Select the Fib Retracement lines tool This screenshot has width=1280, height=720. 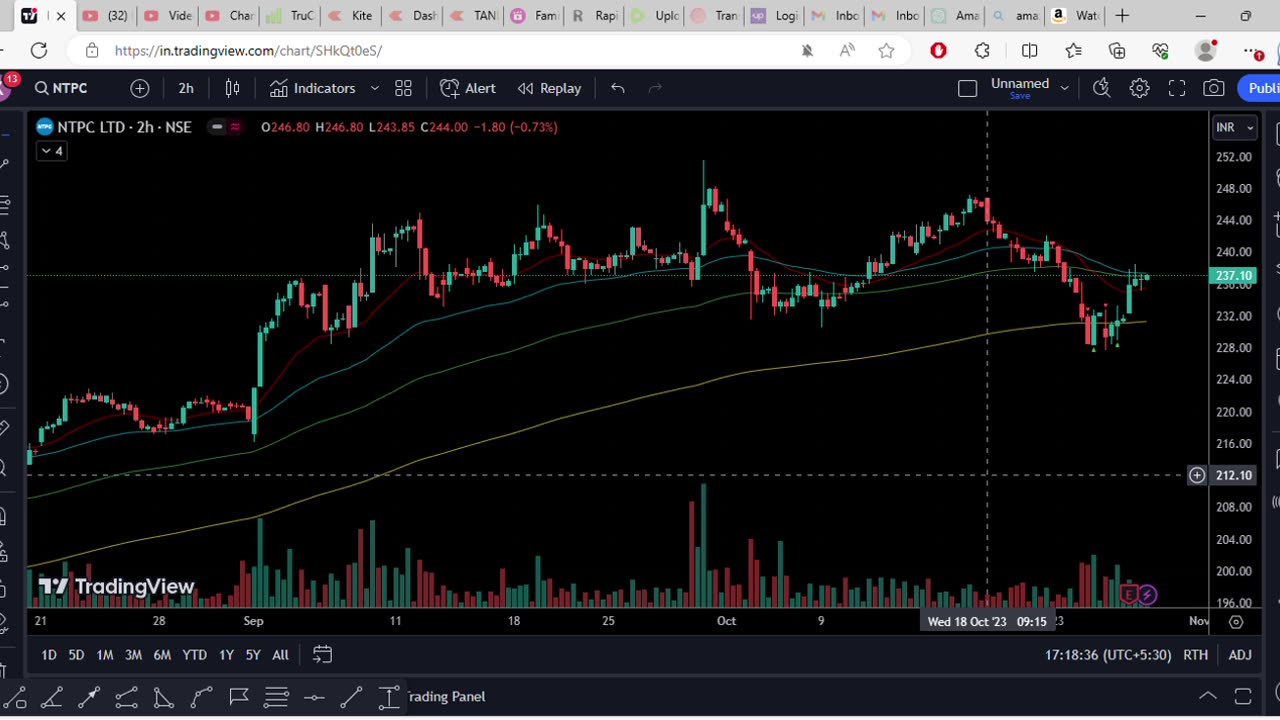276,697
